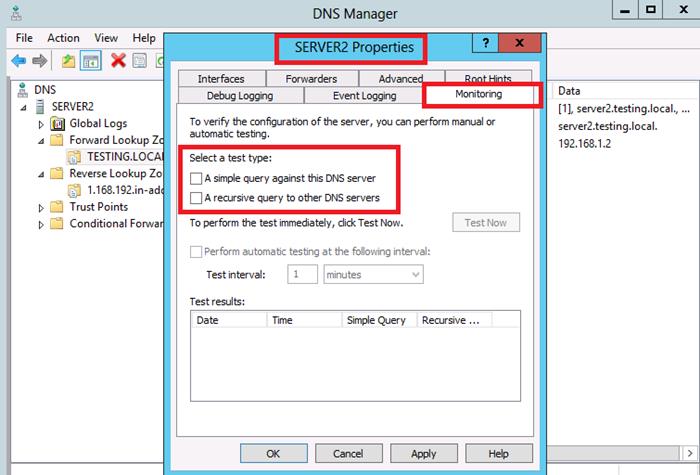This screenshot has width=700, height=475.
Task: Select the 192.168.1.2 data entry
Action: (584, 144)
